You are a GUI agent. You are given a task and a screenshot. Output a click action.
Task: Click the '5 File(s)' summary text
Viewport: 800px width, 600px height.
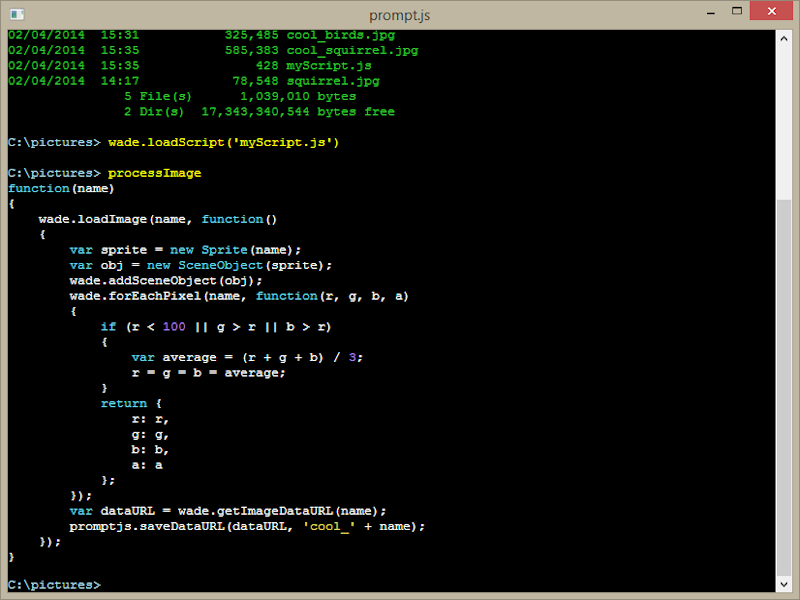(x=158, y=96)
